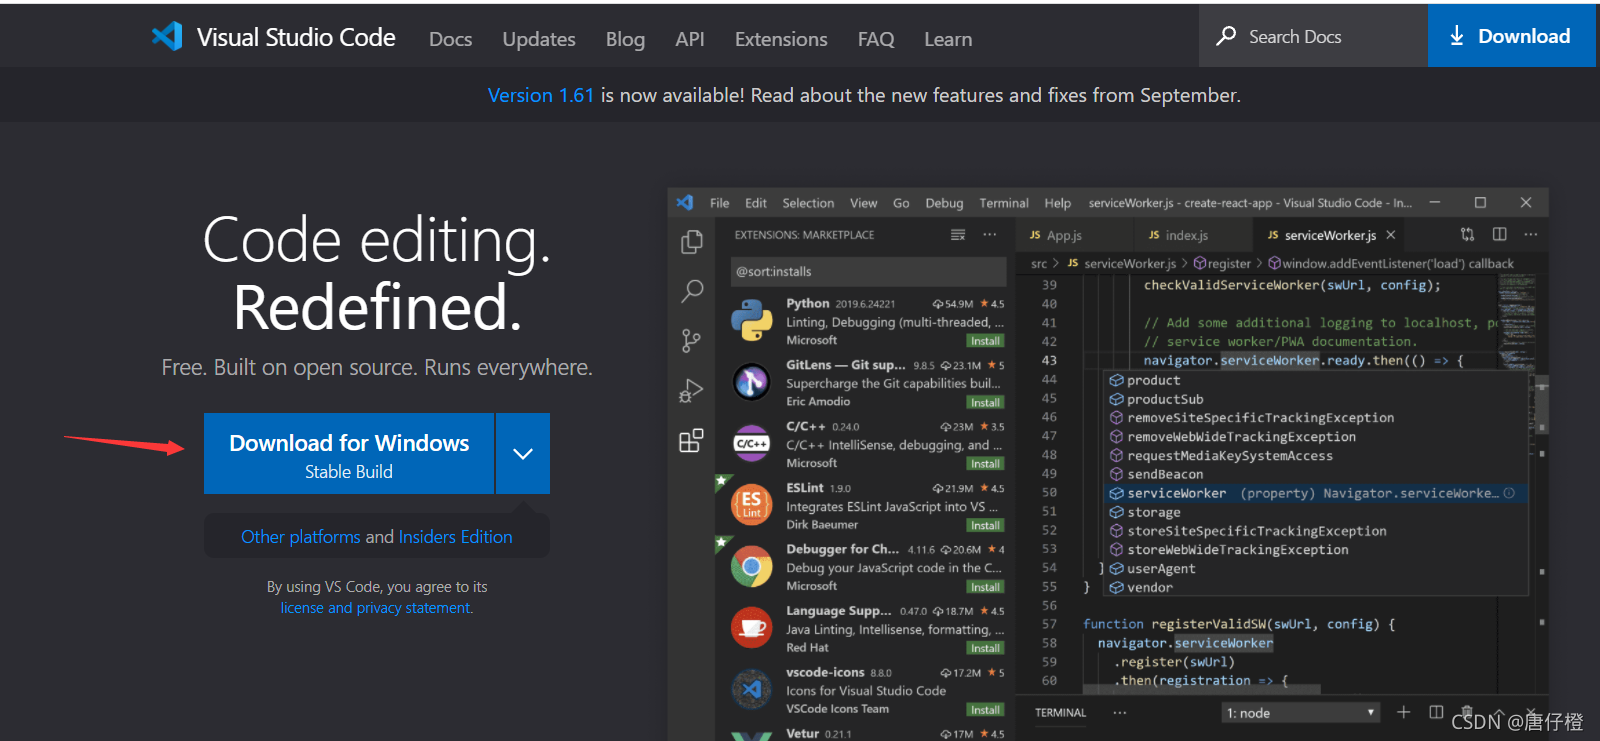Viewport: 1600px width, 741px height.
Task: Click the Visual Studio Code logo icon
Action: [167, 37]
